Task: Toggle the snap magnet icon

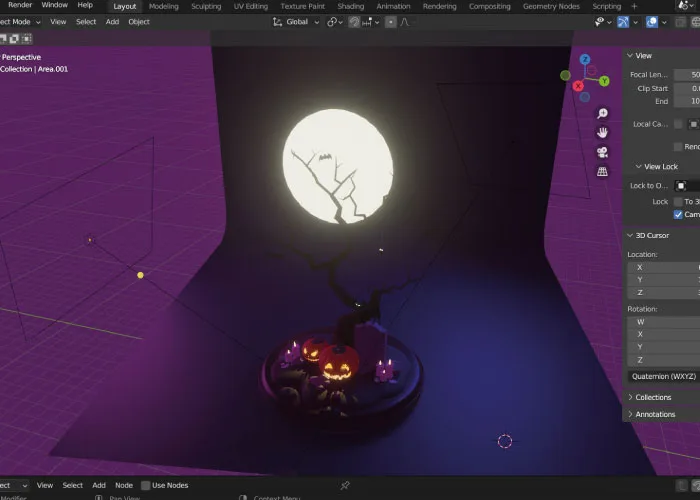Action: coord(354,22)
